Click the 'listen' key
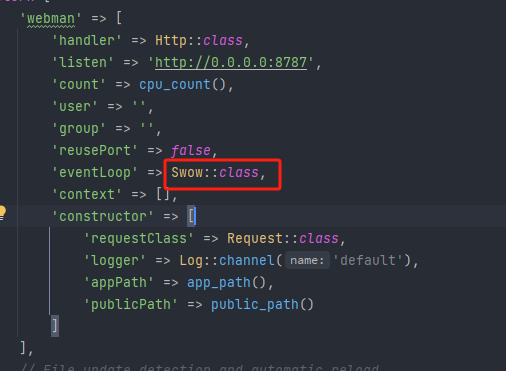The width and height of the screenshot is (506, 371). [x=83, y=62]
